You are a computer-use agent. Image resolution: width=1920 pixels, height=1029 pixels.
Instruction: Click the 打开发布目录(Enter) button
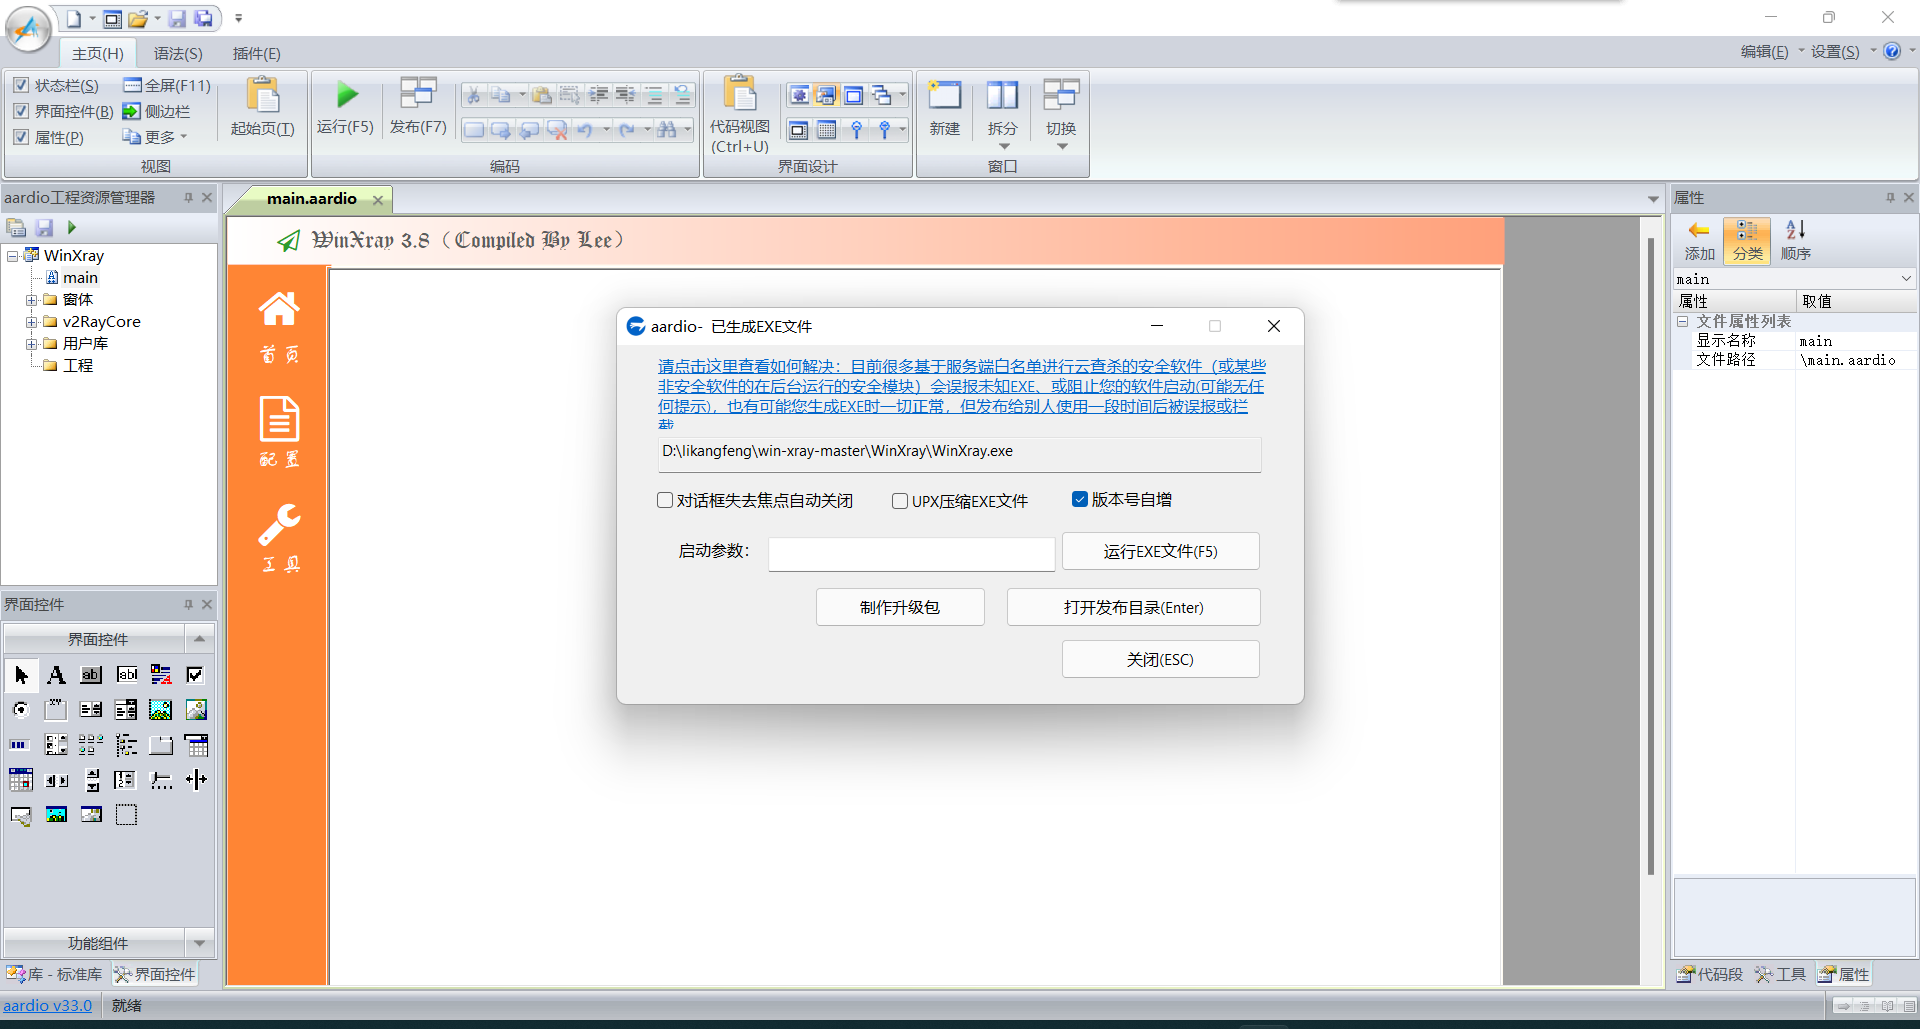[x=1133, y=607]
